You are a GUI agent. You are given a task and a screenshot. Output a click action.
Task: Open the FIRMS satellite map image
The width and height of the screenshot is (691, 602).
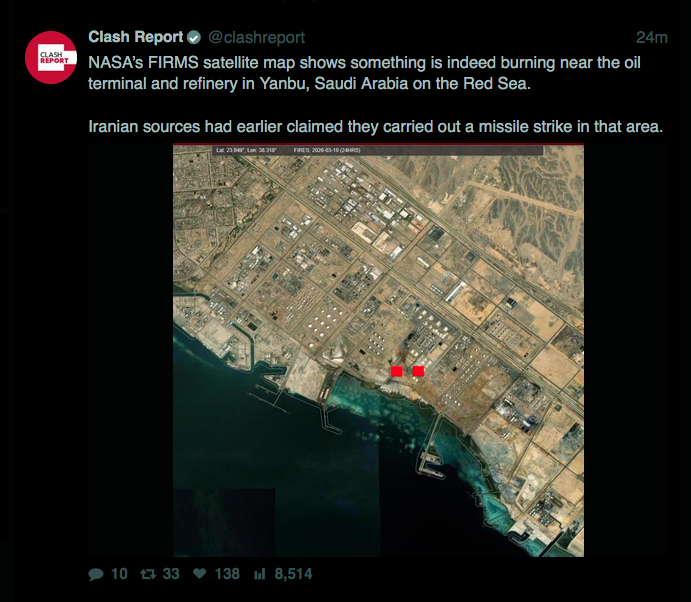378,350
